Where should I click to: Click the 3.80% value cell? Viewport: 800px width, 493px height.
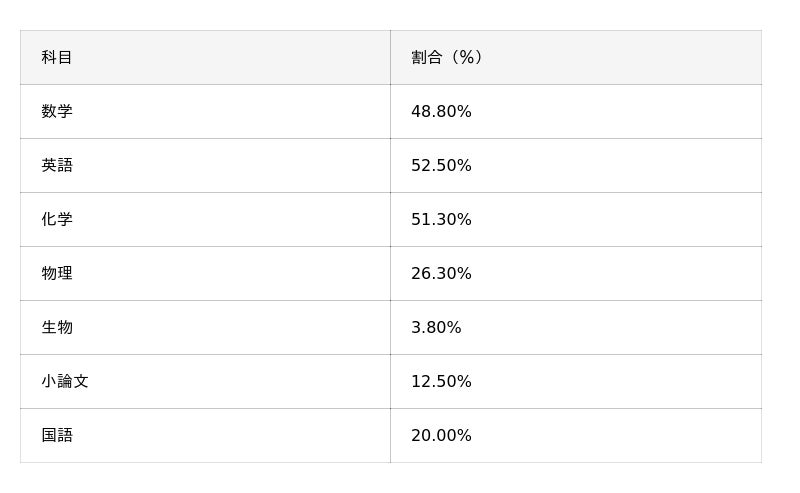tap(436, 328)
